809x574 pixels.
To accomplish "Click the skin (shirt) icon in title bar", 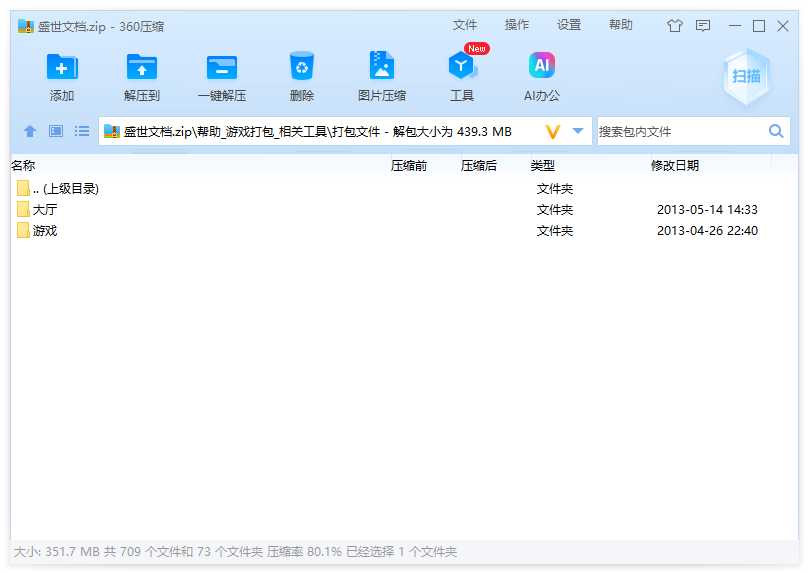I will tap(674, 26).
